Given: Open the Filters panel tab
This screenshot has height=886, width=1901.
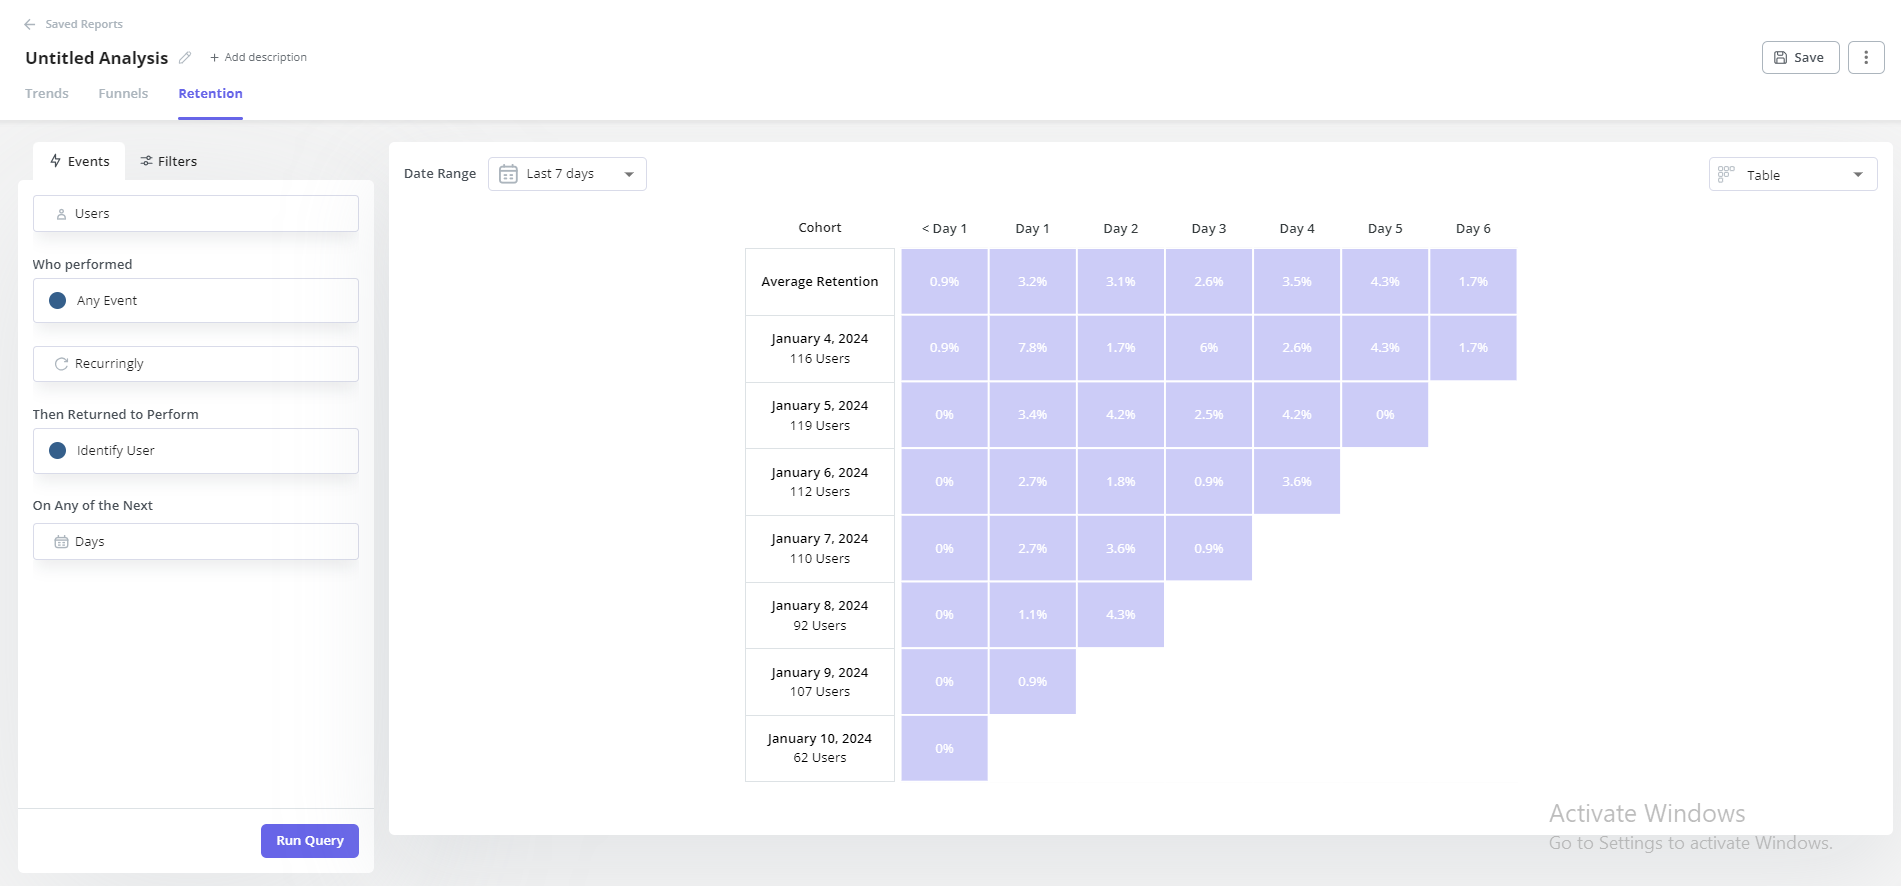Looking at the screenshot, I should (168, 161).
